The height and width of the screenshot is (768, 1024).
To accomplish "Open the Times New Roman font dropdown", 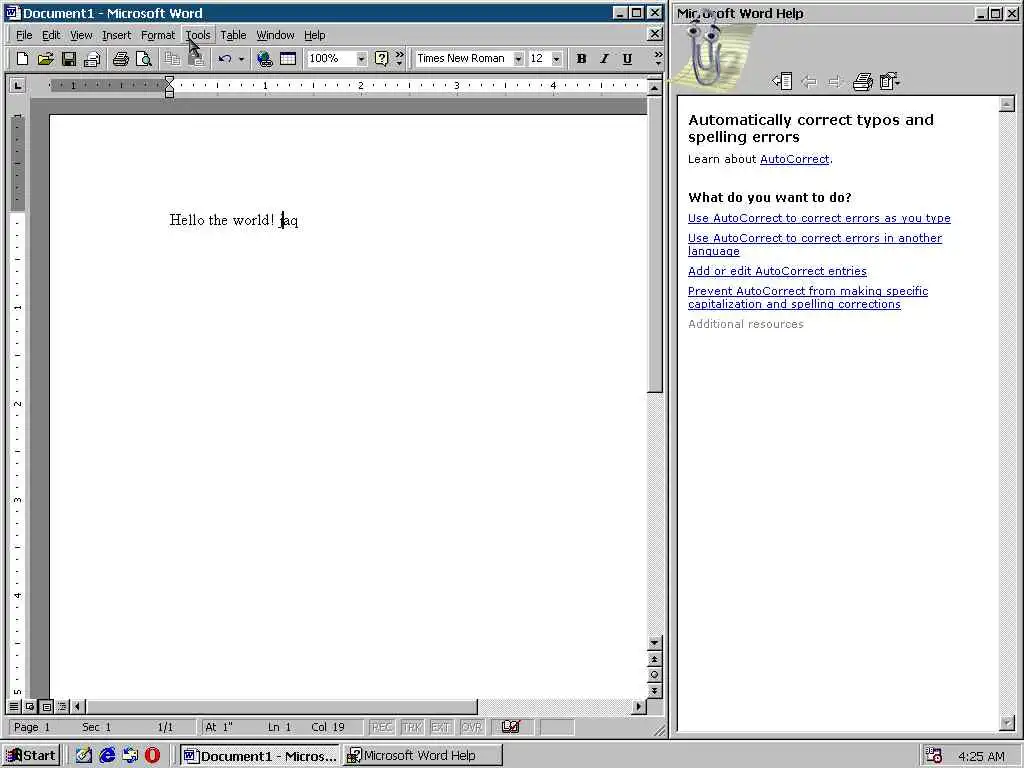I will (x=518, y=59).
